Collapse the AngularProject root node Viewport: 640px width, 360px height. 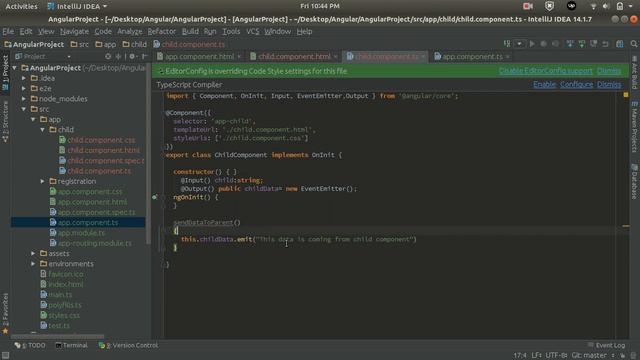[x=15, y=68]
